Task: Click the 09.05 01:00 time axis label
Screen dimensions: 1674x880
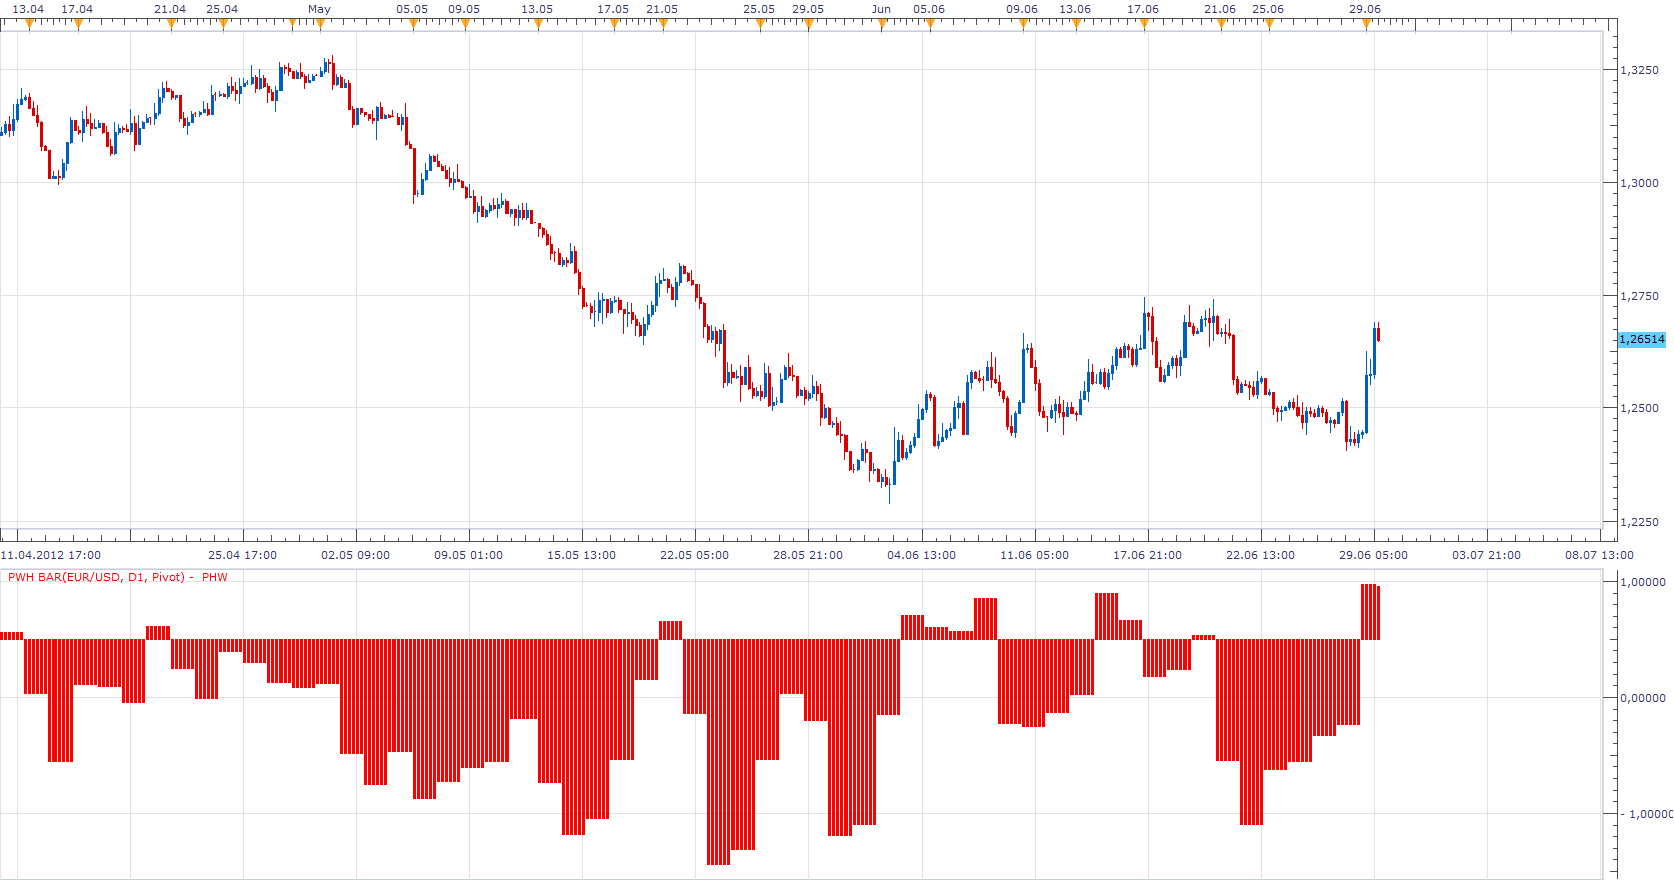Action: [469, 555]
